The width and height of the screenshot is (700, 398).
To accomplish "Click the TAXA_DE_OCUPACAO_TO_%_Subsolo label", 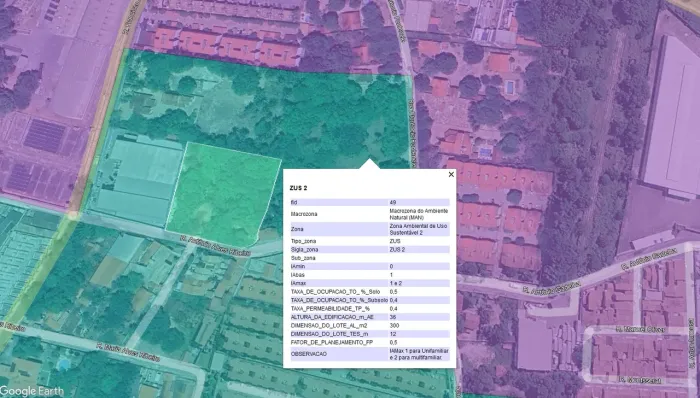I will coord(339,300).
